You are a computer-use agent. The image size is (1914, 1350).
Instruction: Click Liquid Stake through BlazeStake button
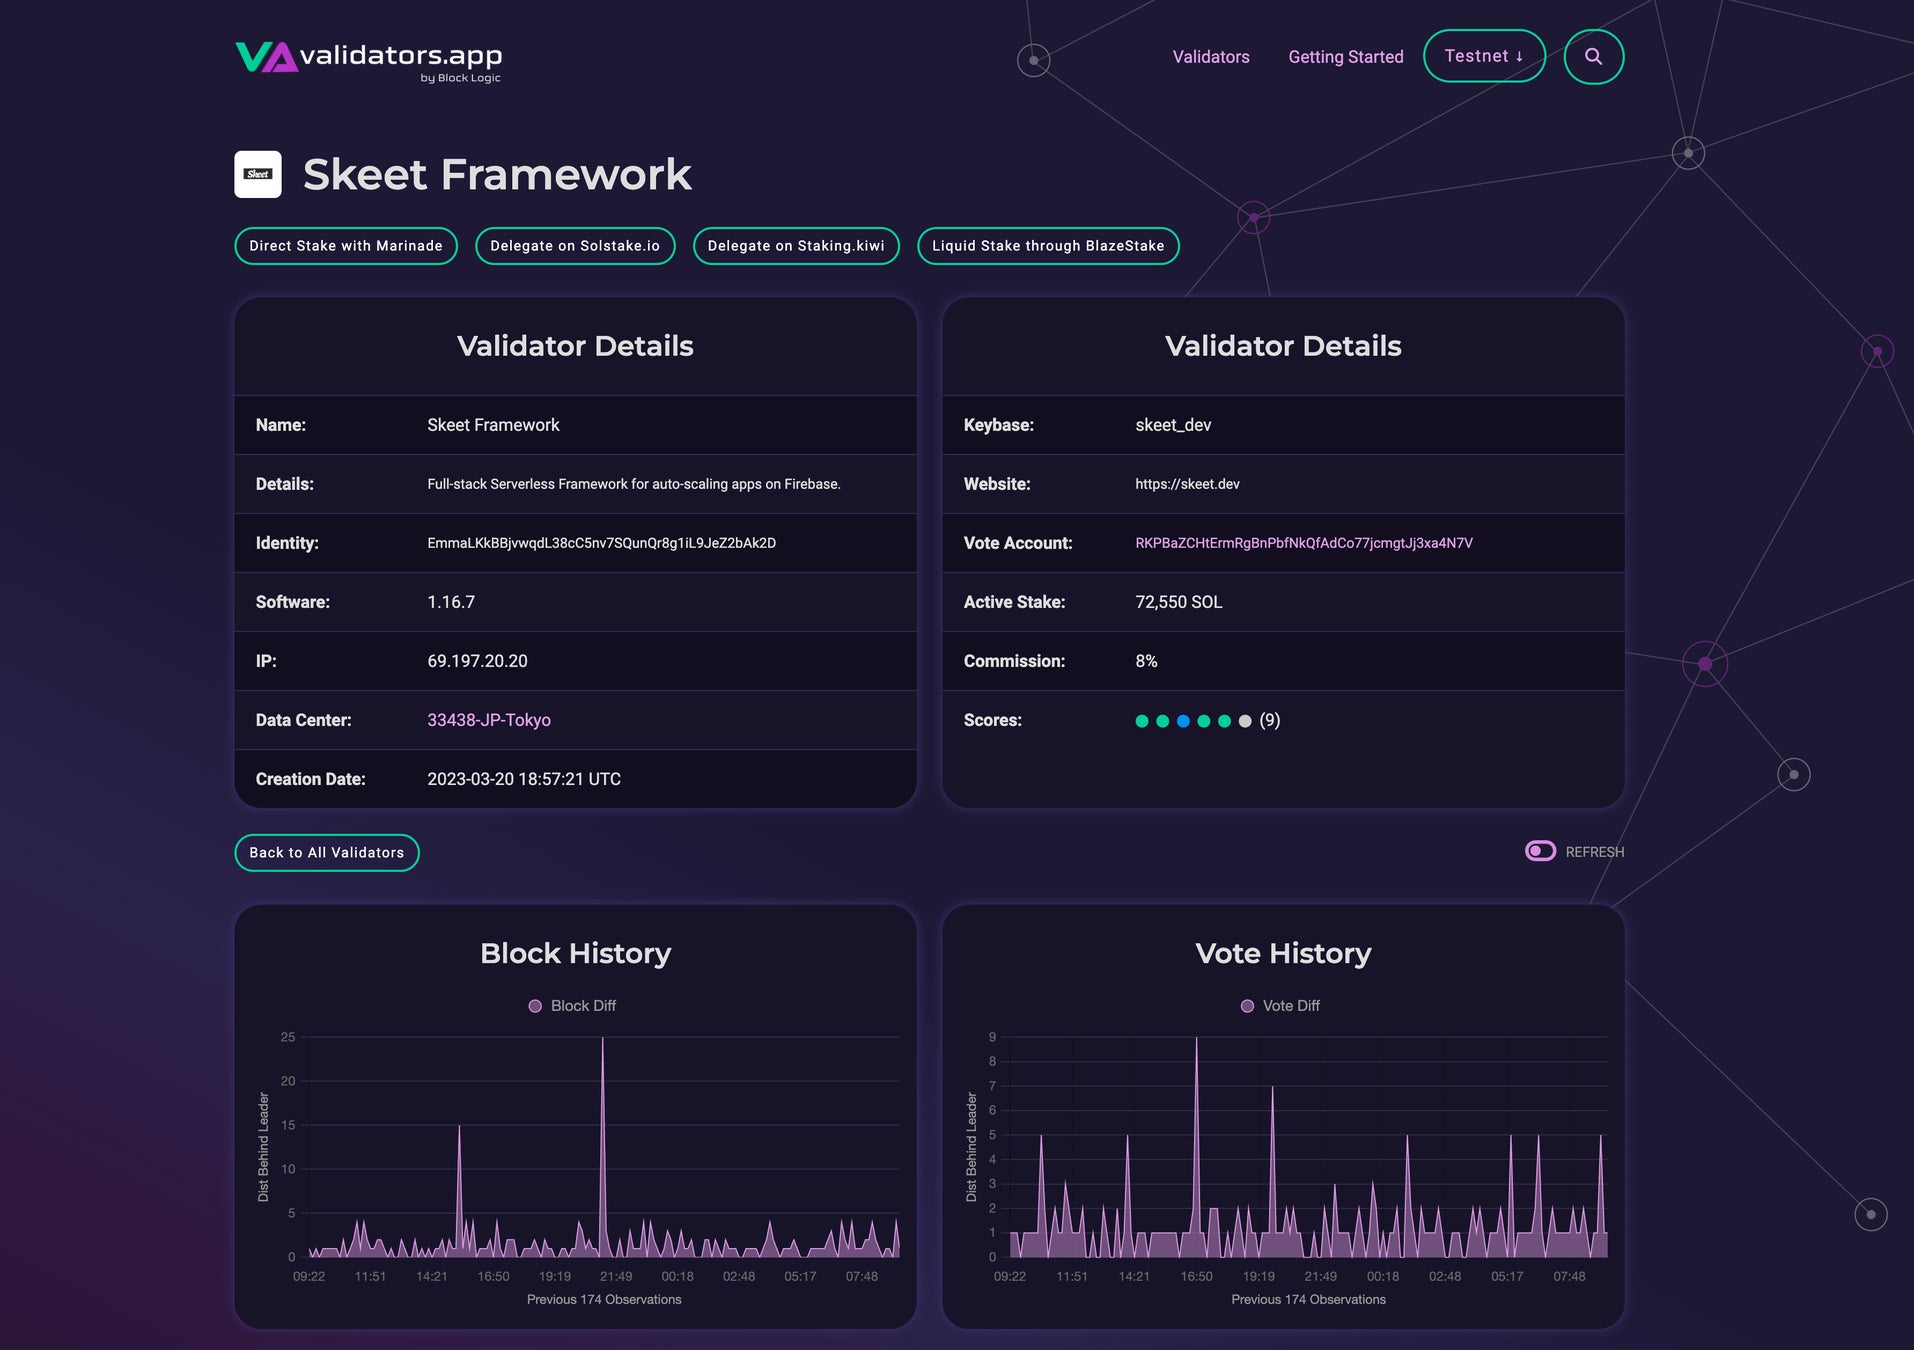(x=1048, y=246)
